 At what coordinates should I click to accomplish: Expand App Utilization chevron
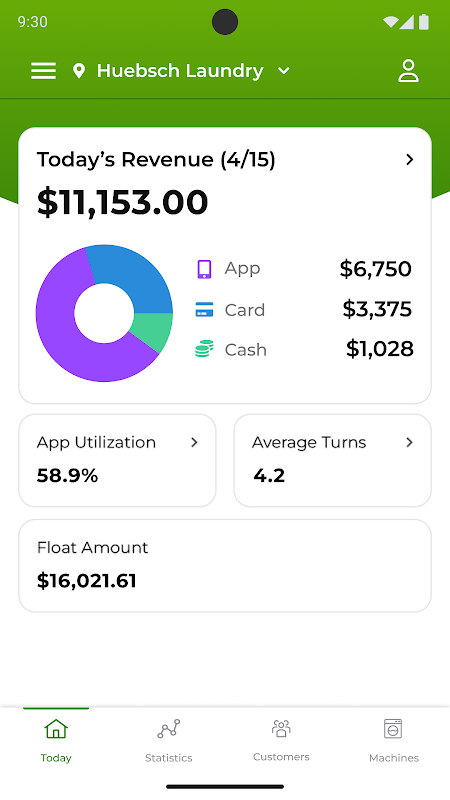click(194, 442)
